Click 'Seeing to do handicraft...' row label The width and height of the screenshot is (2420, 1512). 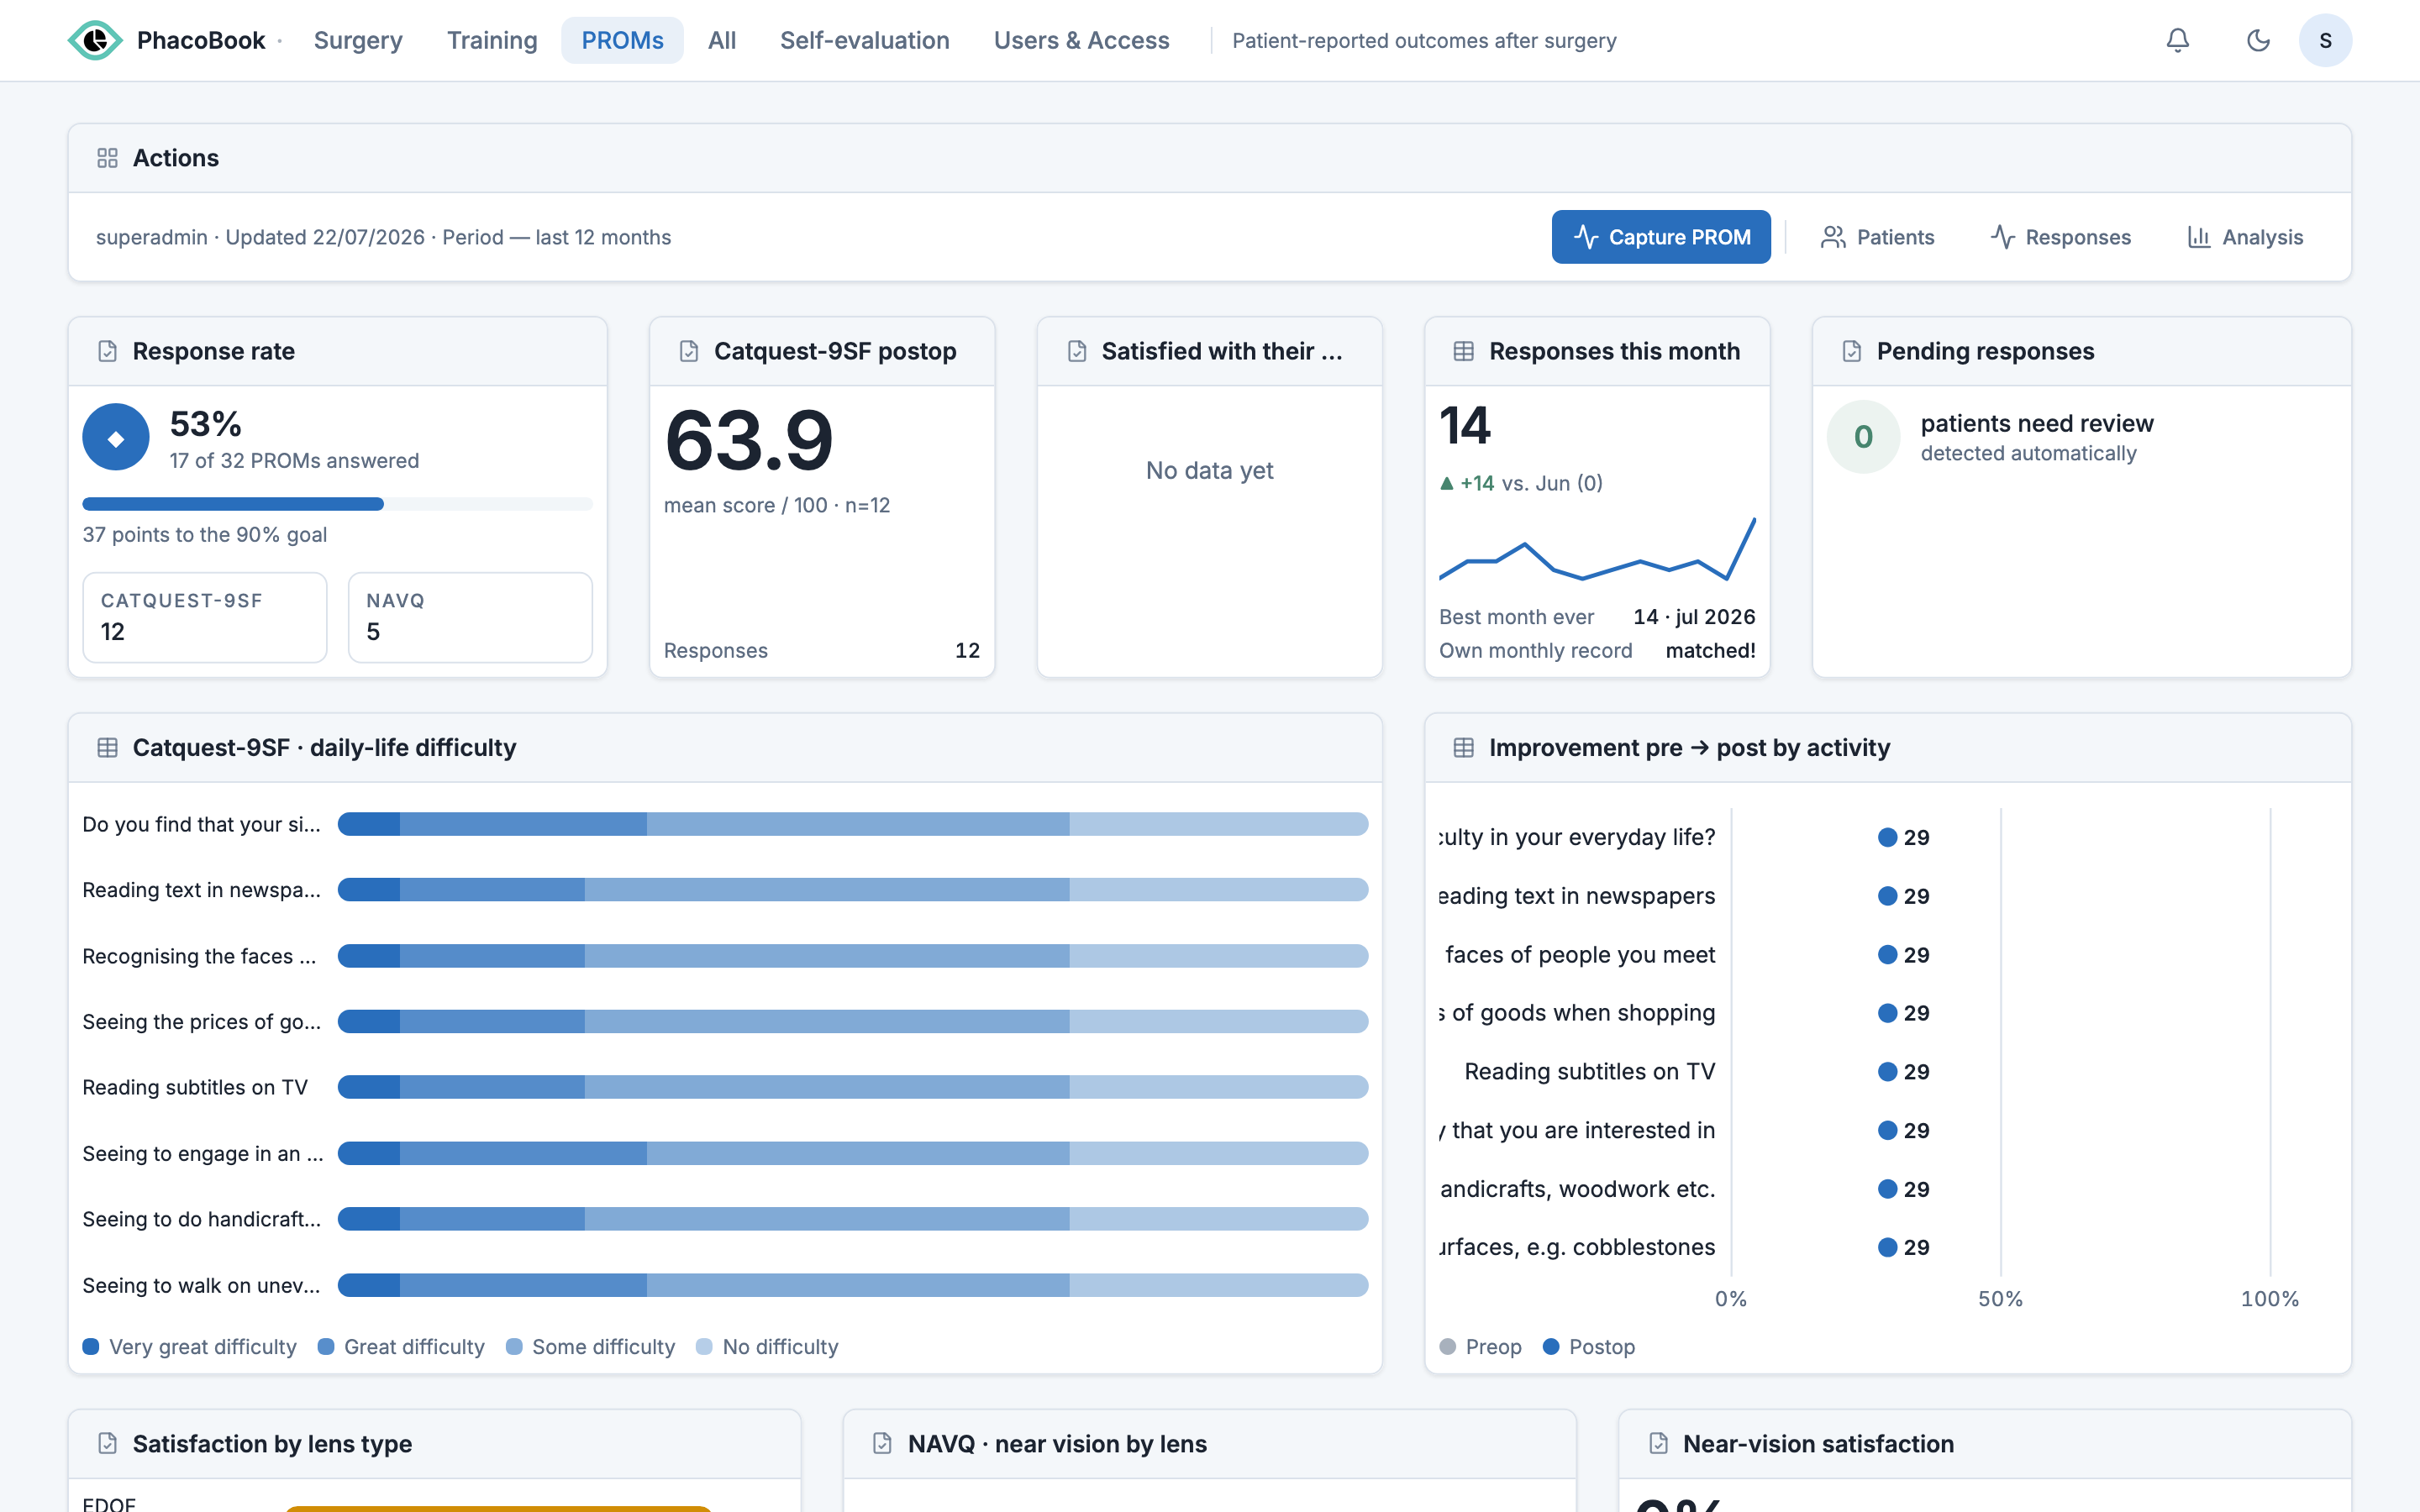pyautogui.click(x=202, y=1219)
